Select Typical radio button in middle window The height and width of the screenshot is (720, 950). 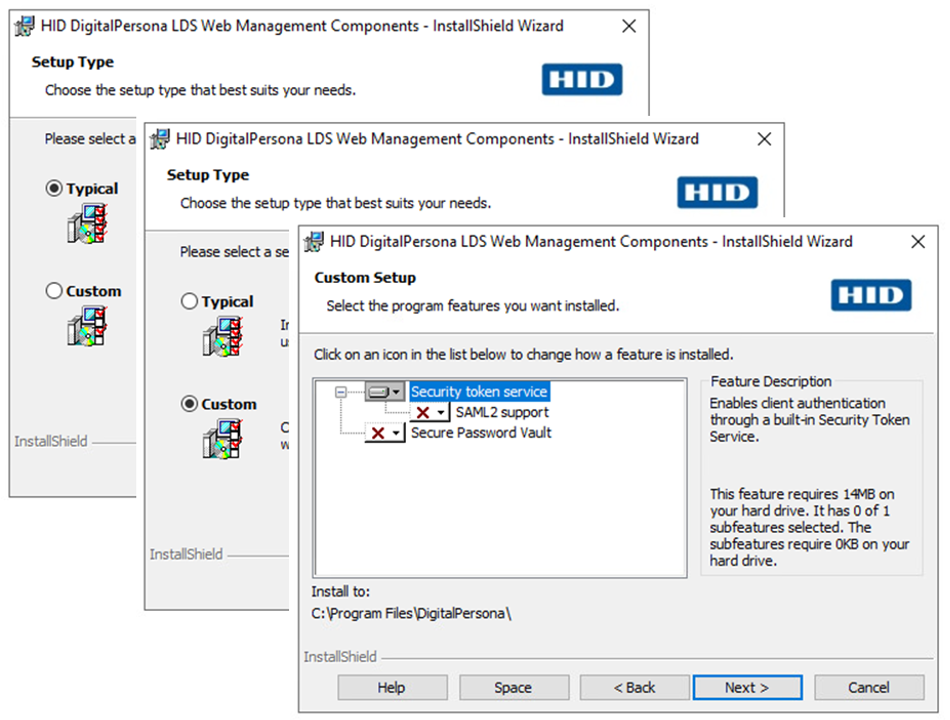tap(189, 302)
